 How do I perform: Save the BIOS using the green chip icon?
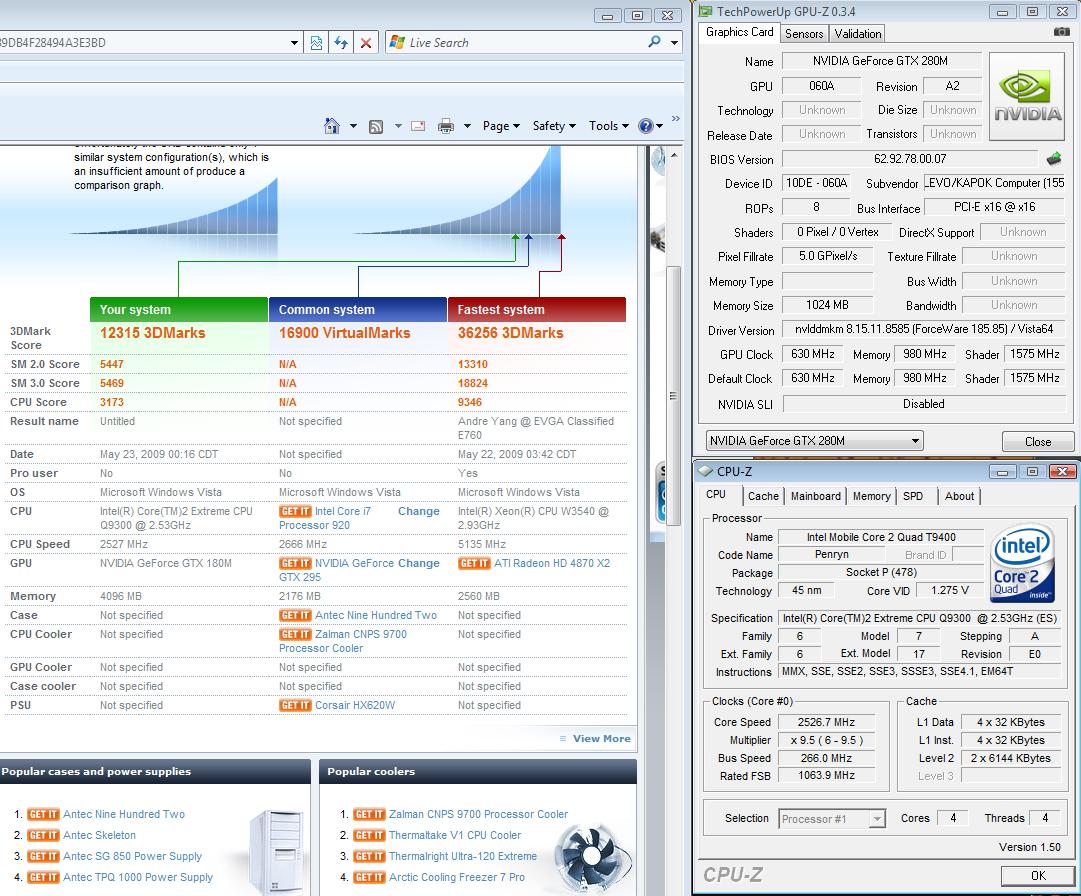(1053, 159)
